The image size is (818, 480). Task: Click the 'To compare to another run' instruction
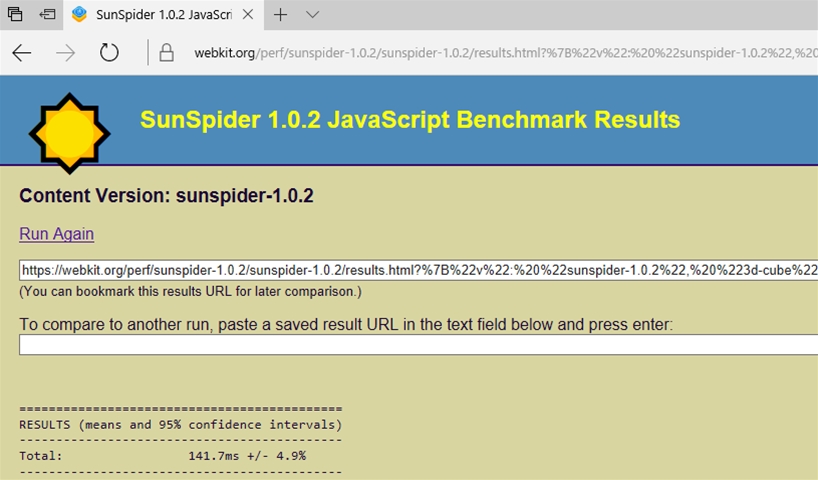(x=346, y=325)
